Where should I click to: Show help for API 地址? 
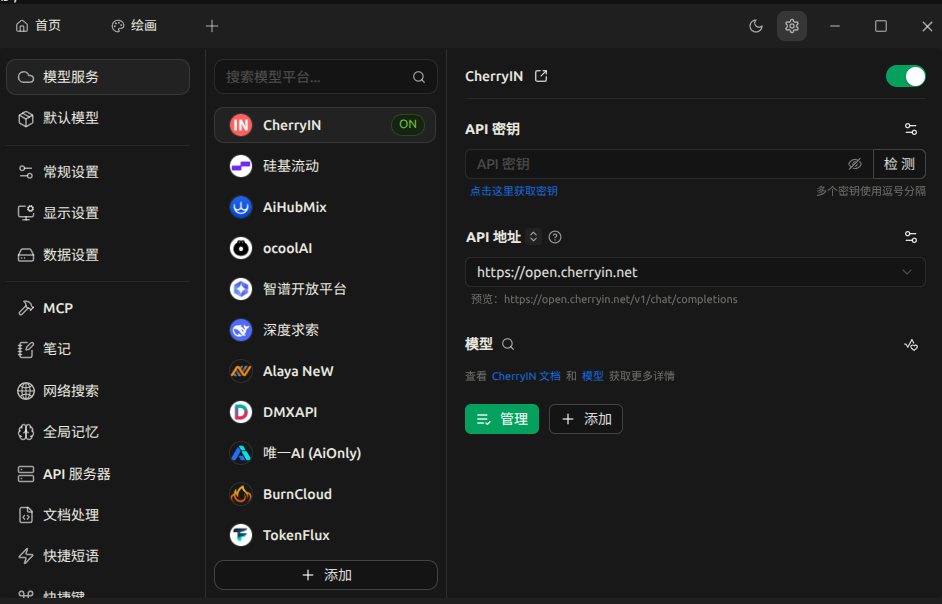click(555, 237)
